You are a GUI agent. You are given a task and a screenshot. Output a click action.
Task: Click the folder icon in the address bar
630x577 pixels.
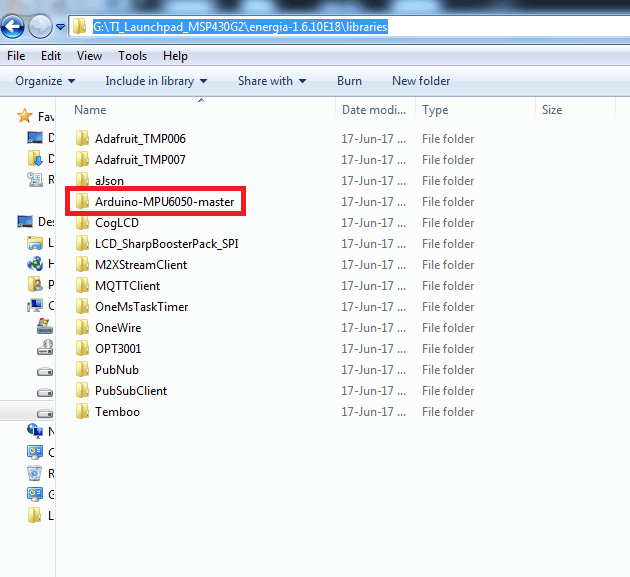[79, 27]
